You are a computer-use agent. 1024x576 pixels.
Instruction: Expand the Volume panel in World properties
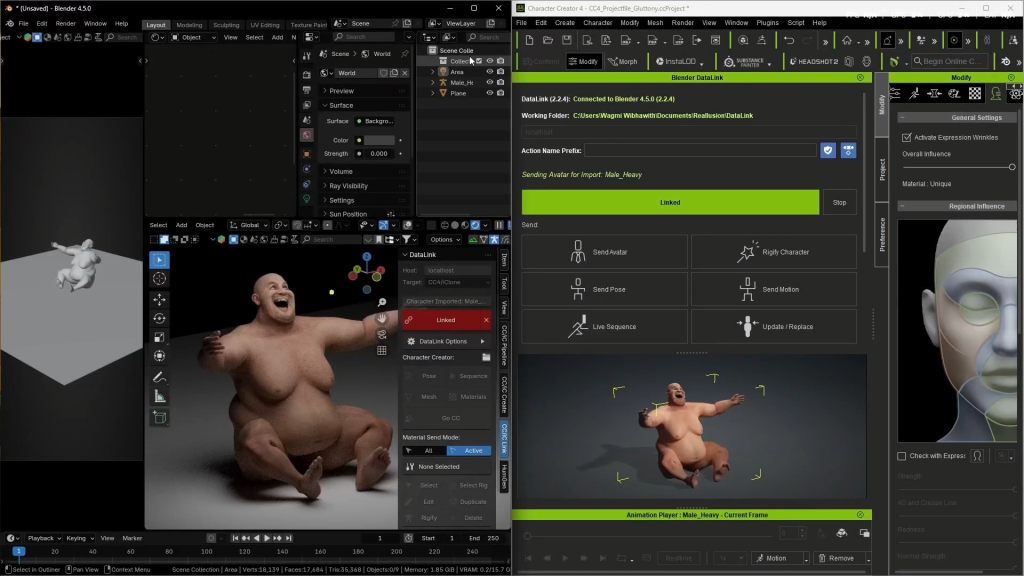pyautogui.click(x=340, y=171)
